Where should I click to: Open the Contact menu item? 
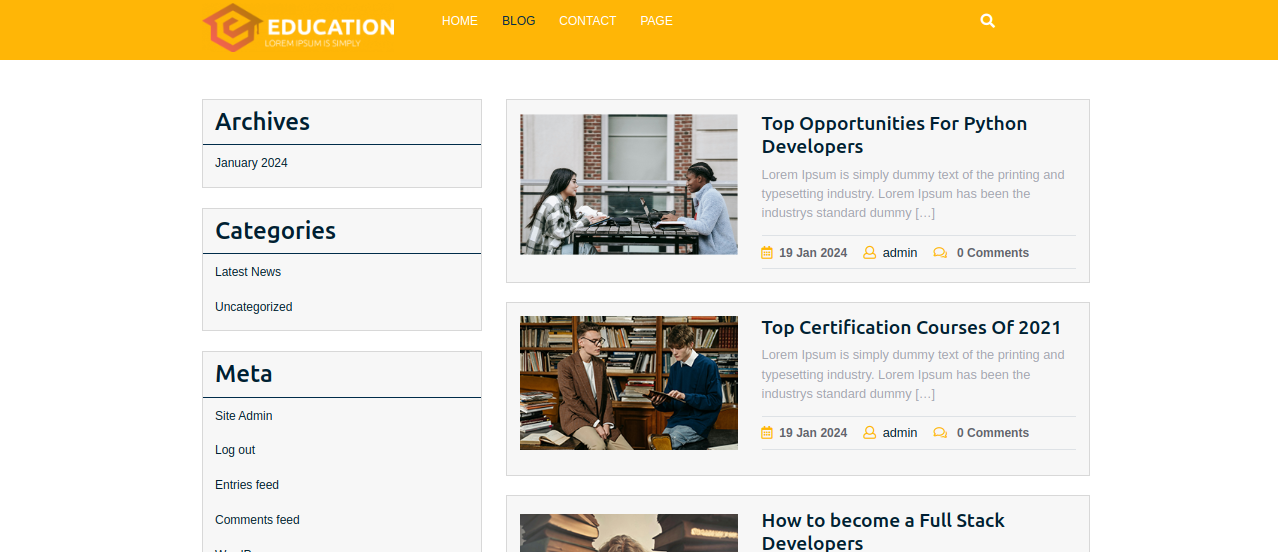pos(587,21)
